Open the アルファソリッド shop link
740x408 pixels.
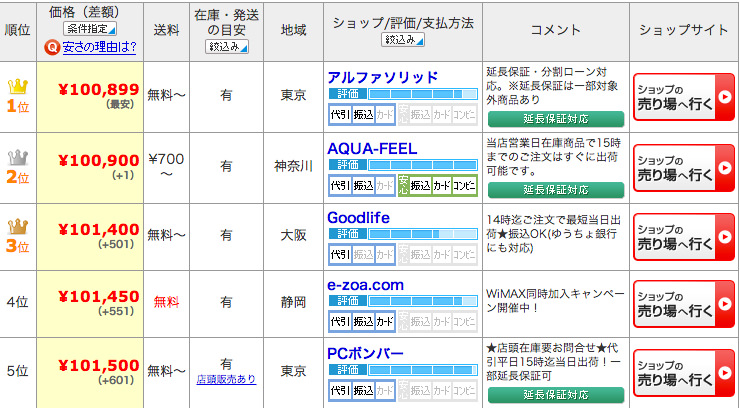click(x=383, y=77)
